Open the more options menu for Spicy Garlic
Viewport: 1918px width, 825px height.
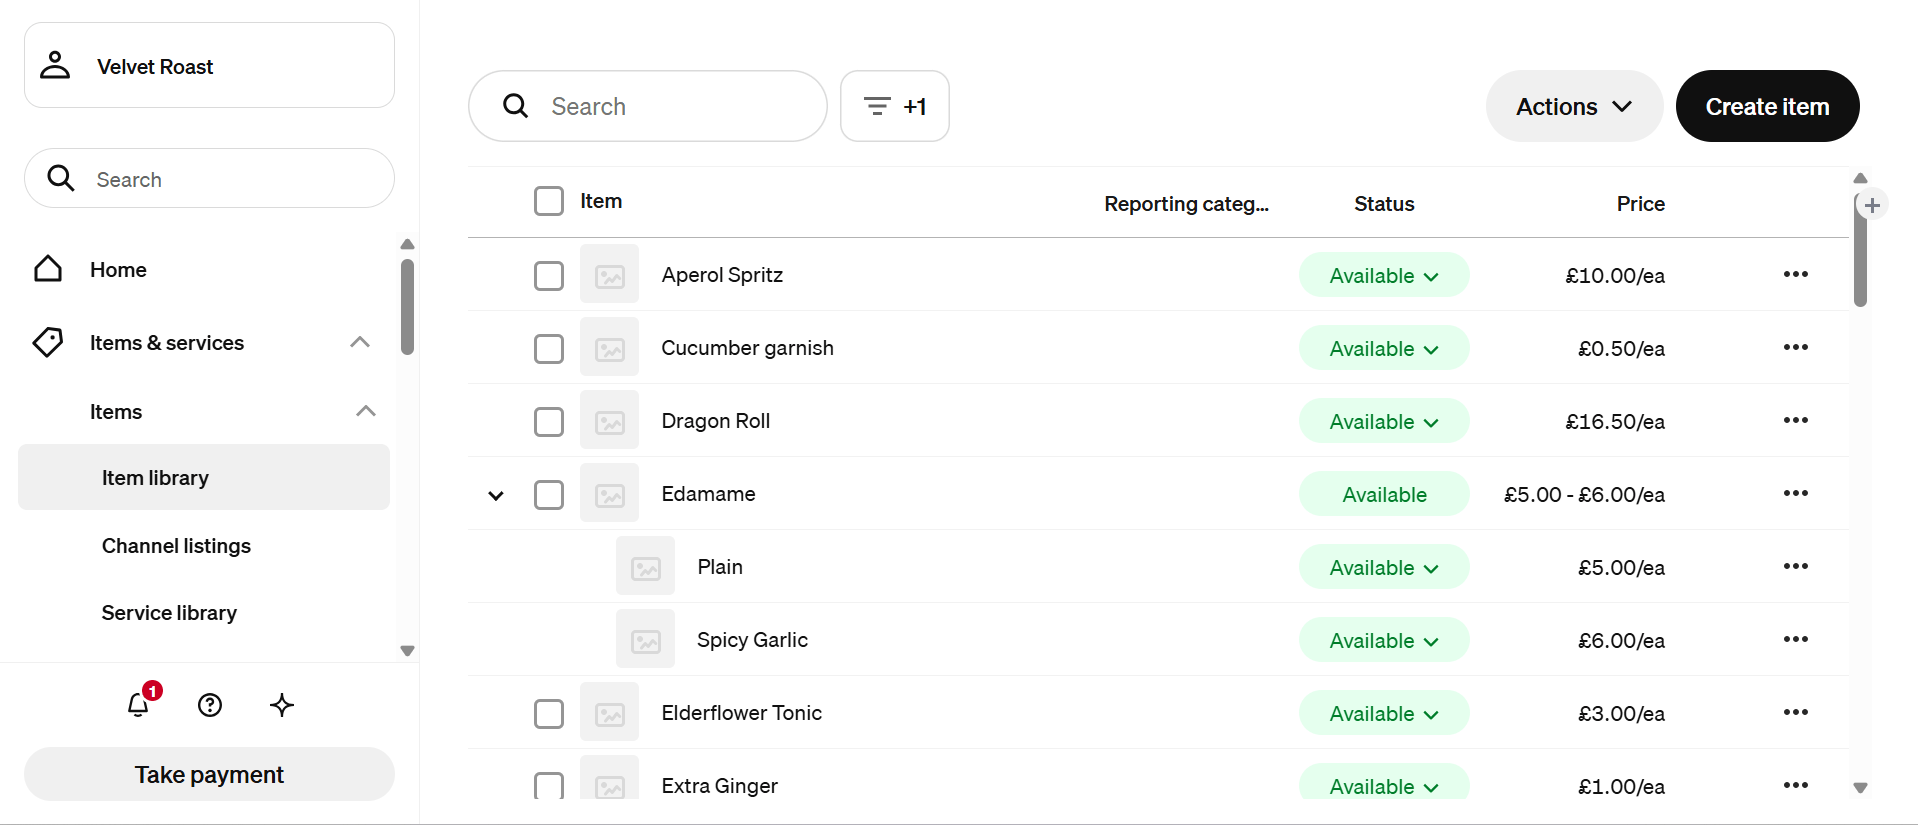point(1796,639)
